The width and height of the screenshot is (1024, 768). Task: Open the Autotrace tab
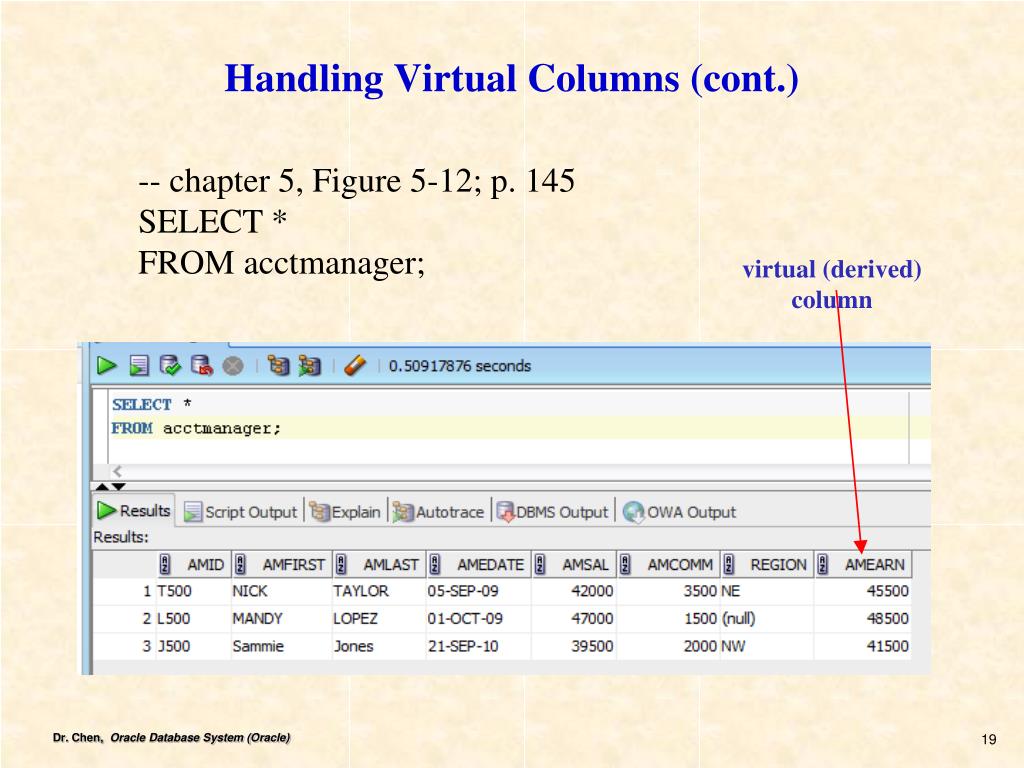tap(438, 512)
